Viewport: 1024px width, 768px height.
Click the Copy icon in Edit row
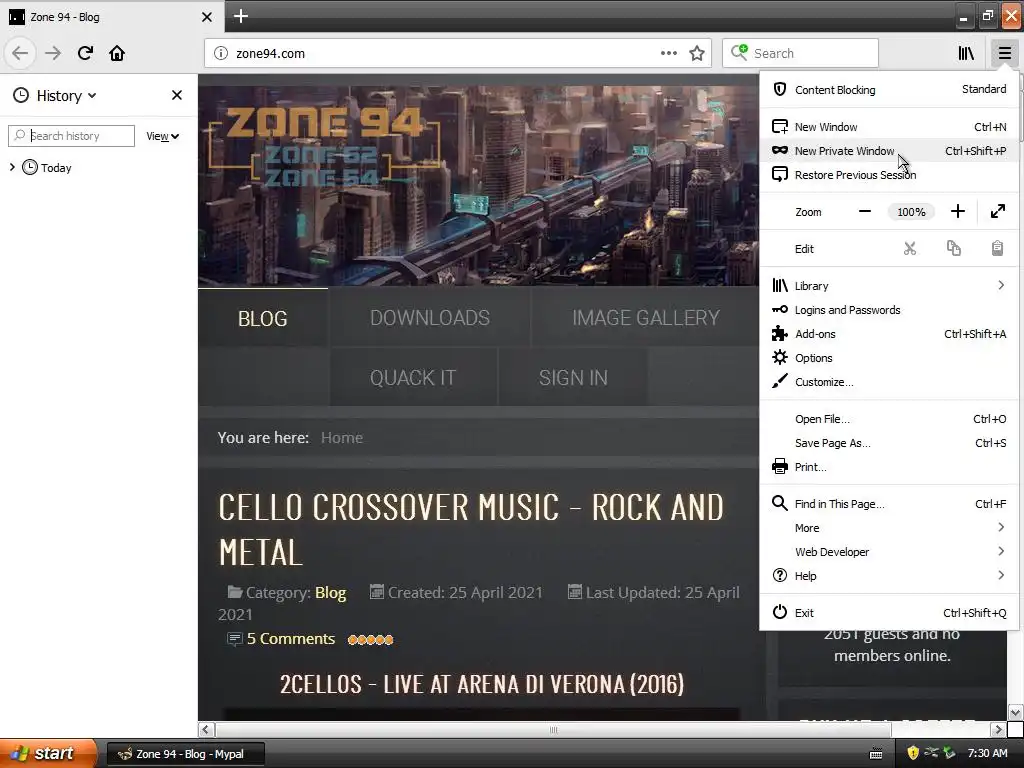tap(953, 249)
